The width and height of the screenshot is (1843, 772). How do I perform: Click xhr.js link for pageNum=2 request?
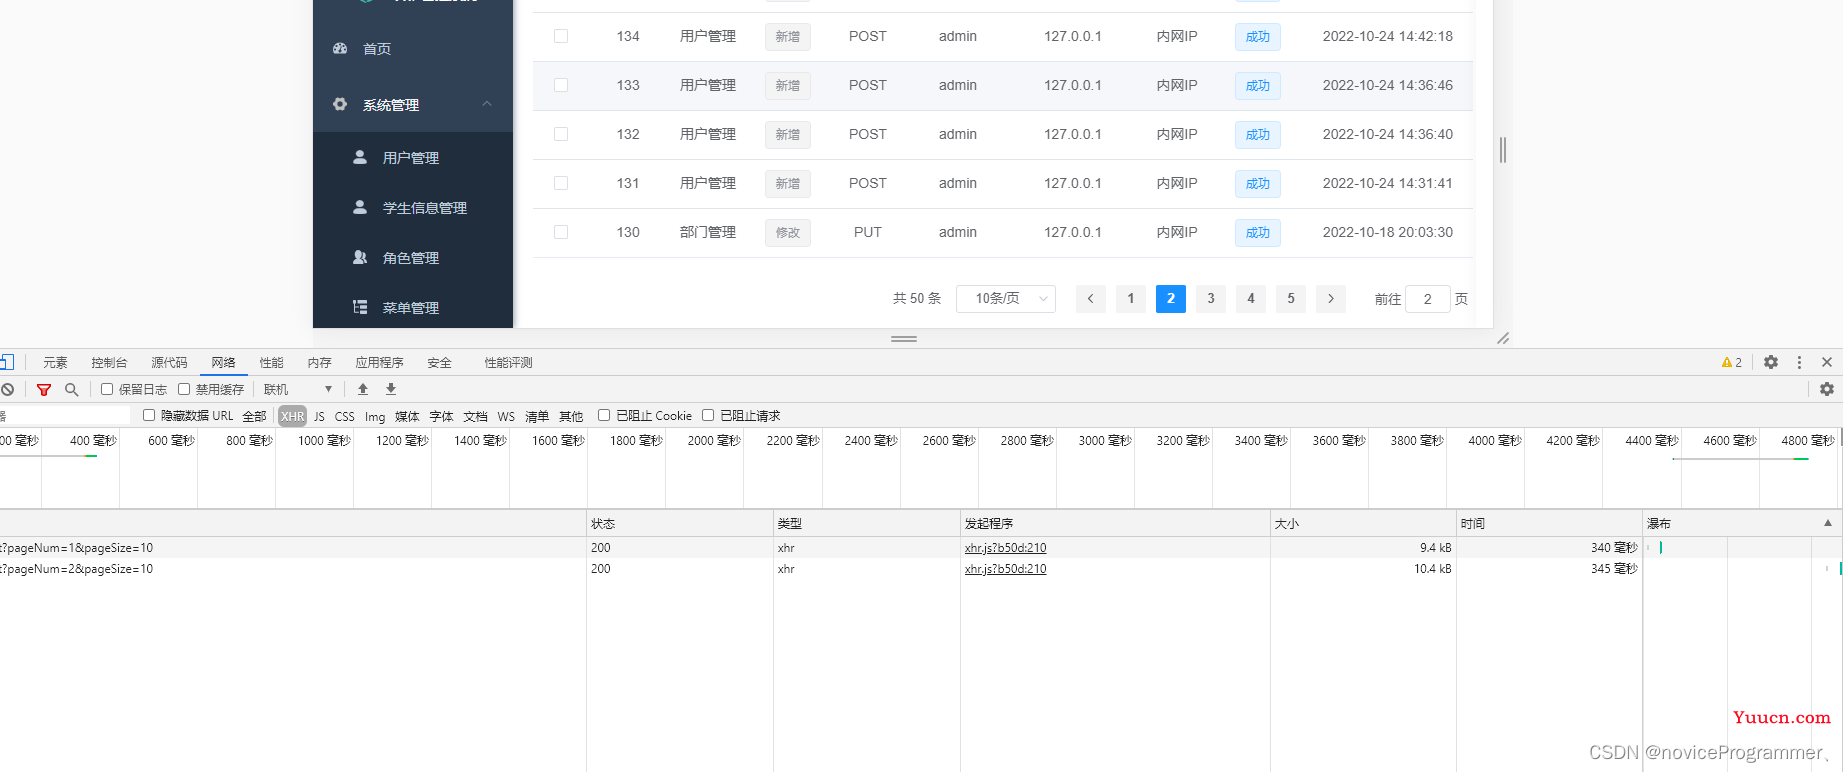click(x=1005, y=569)
